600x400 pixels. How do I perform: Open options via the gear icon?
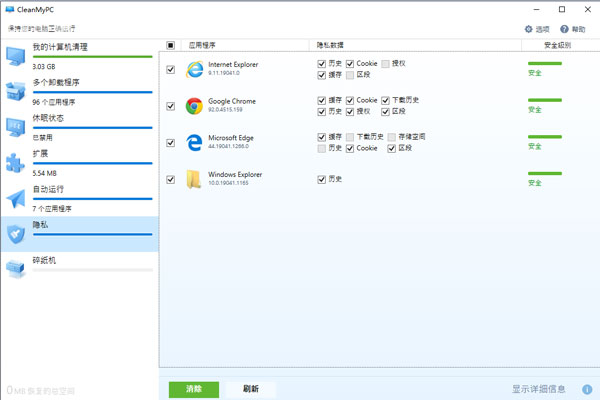point(528,29)
